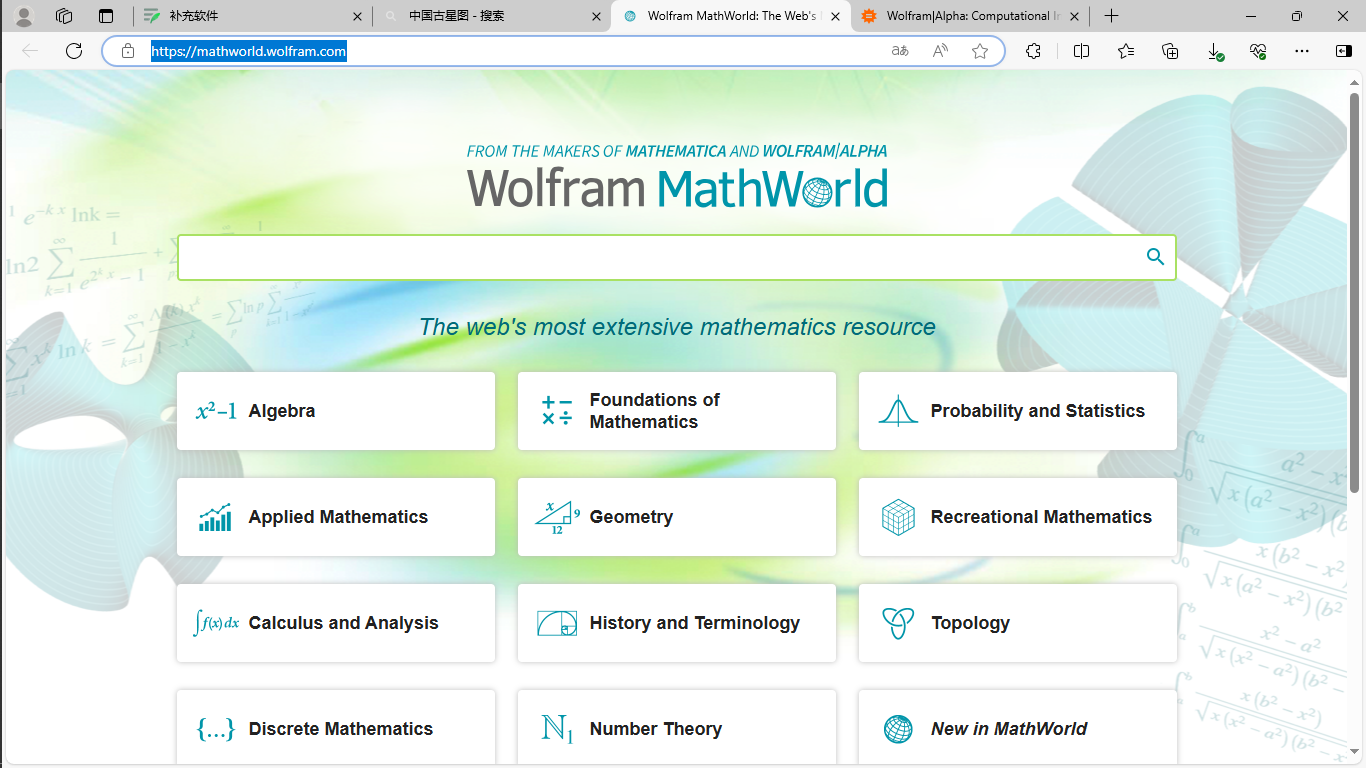Add page to favorites star icon

click(x=980, y=51)
